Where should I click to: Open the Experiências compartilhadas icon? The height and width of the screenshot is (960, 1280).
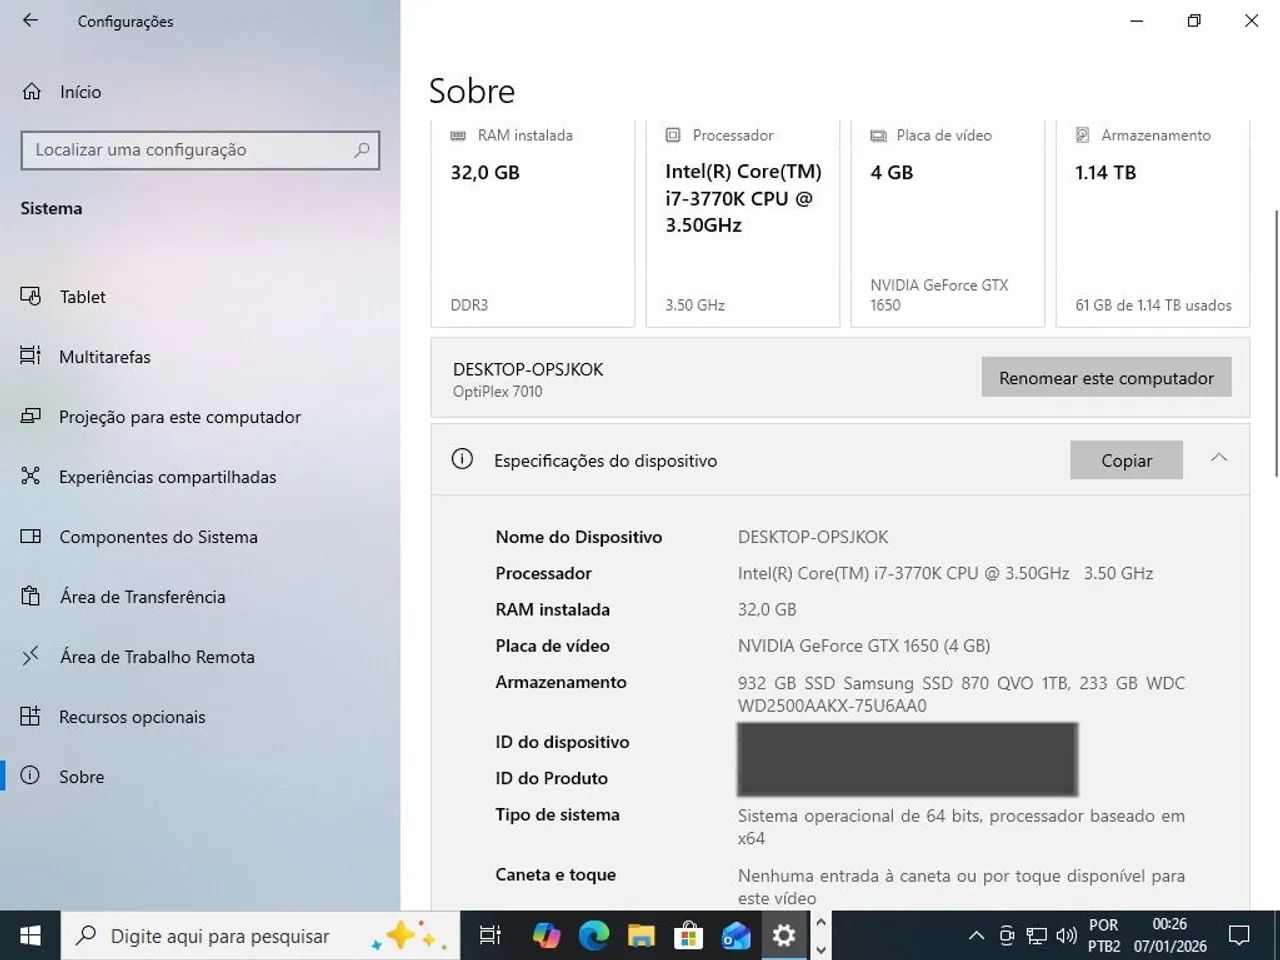pos(31,476)
